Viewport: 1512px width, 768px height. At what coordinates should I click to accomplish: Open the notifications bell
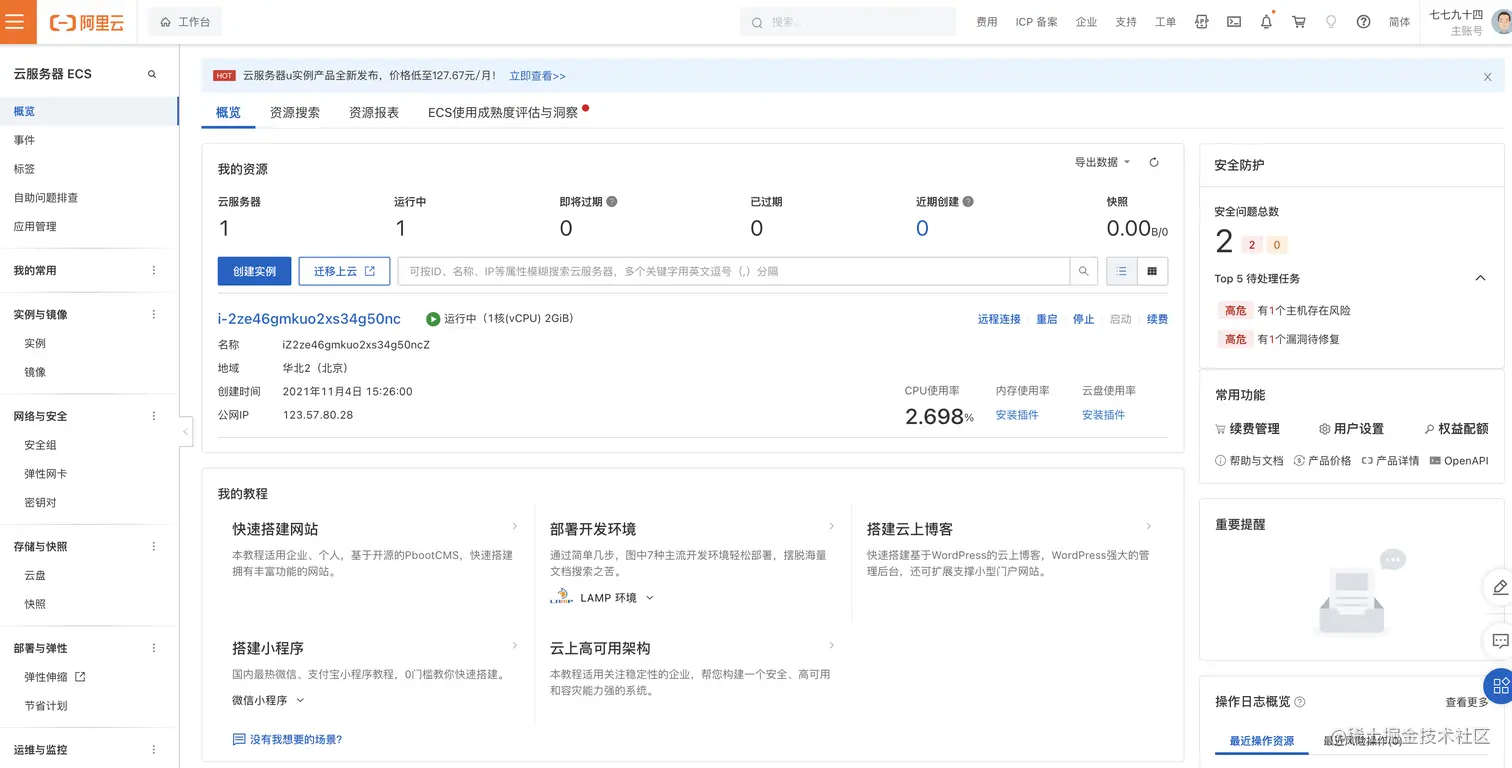click(1267, 22)
